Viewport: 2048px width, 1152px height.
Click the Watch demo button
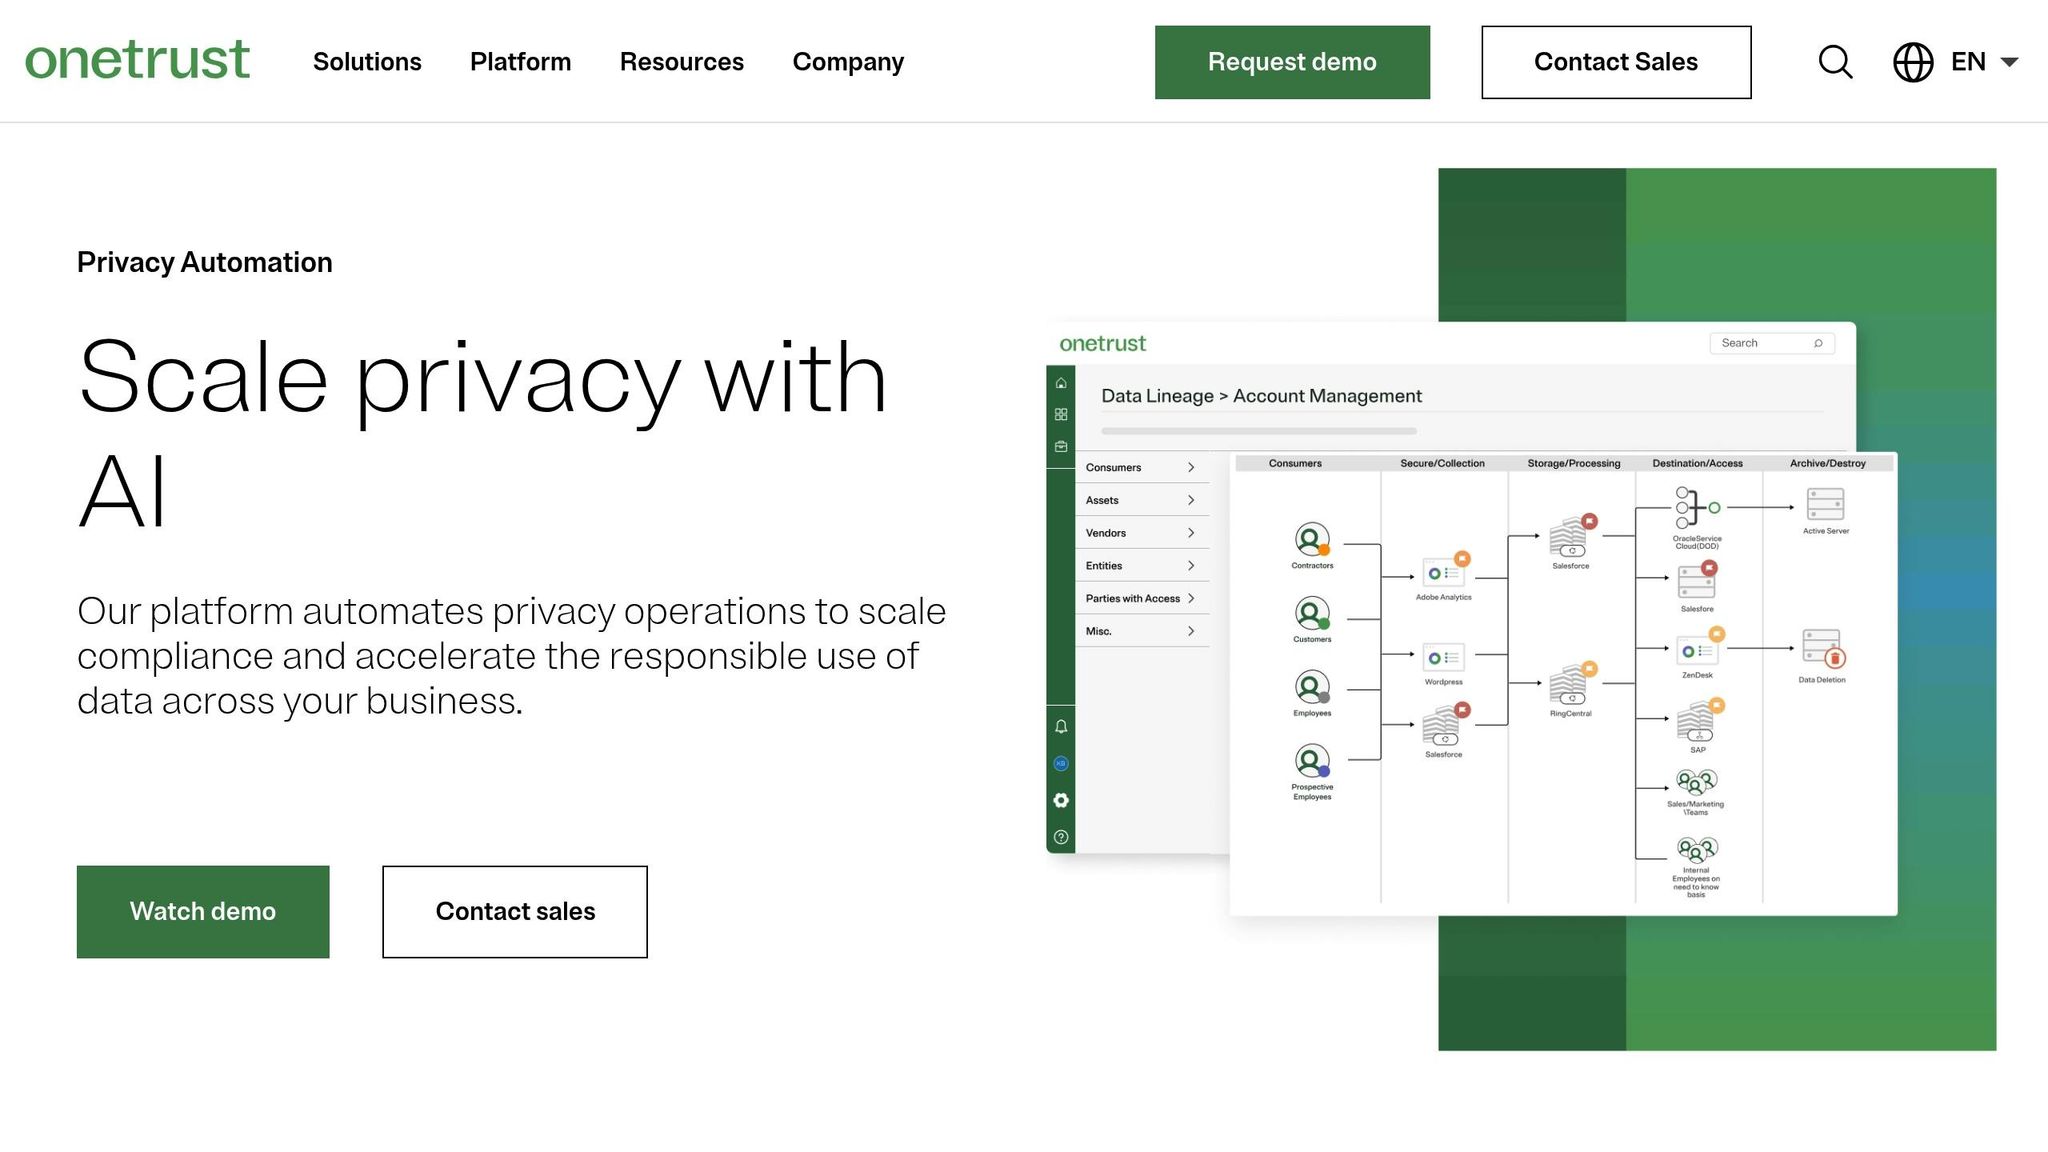(203, 911)
